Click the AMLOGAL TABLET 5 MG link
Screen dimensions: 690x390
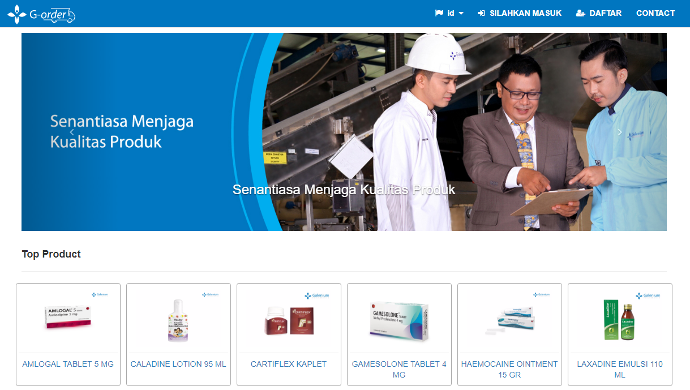[x=68, y=364]
